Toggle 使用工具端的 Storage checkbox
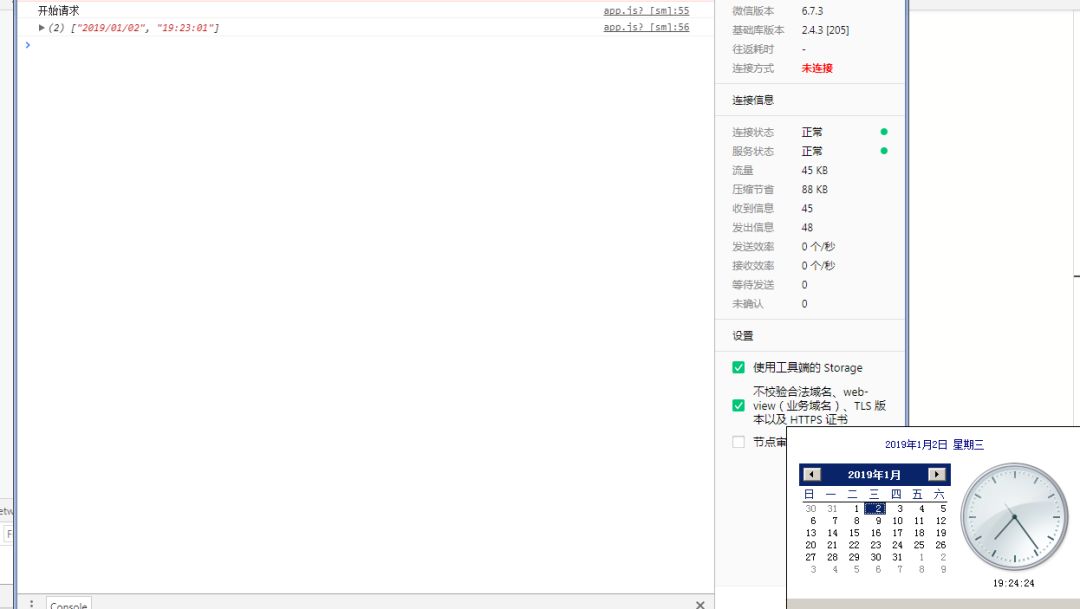 [738, 367]
